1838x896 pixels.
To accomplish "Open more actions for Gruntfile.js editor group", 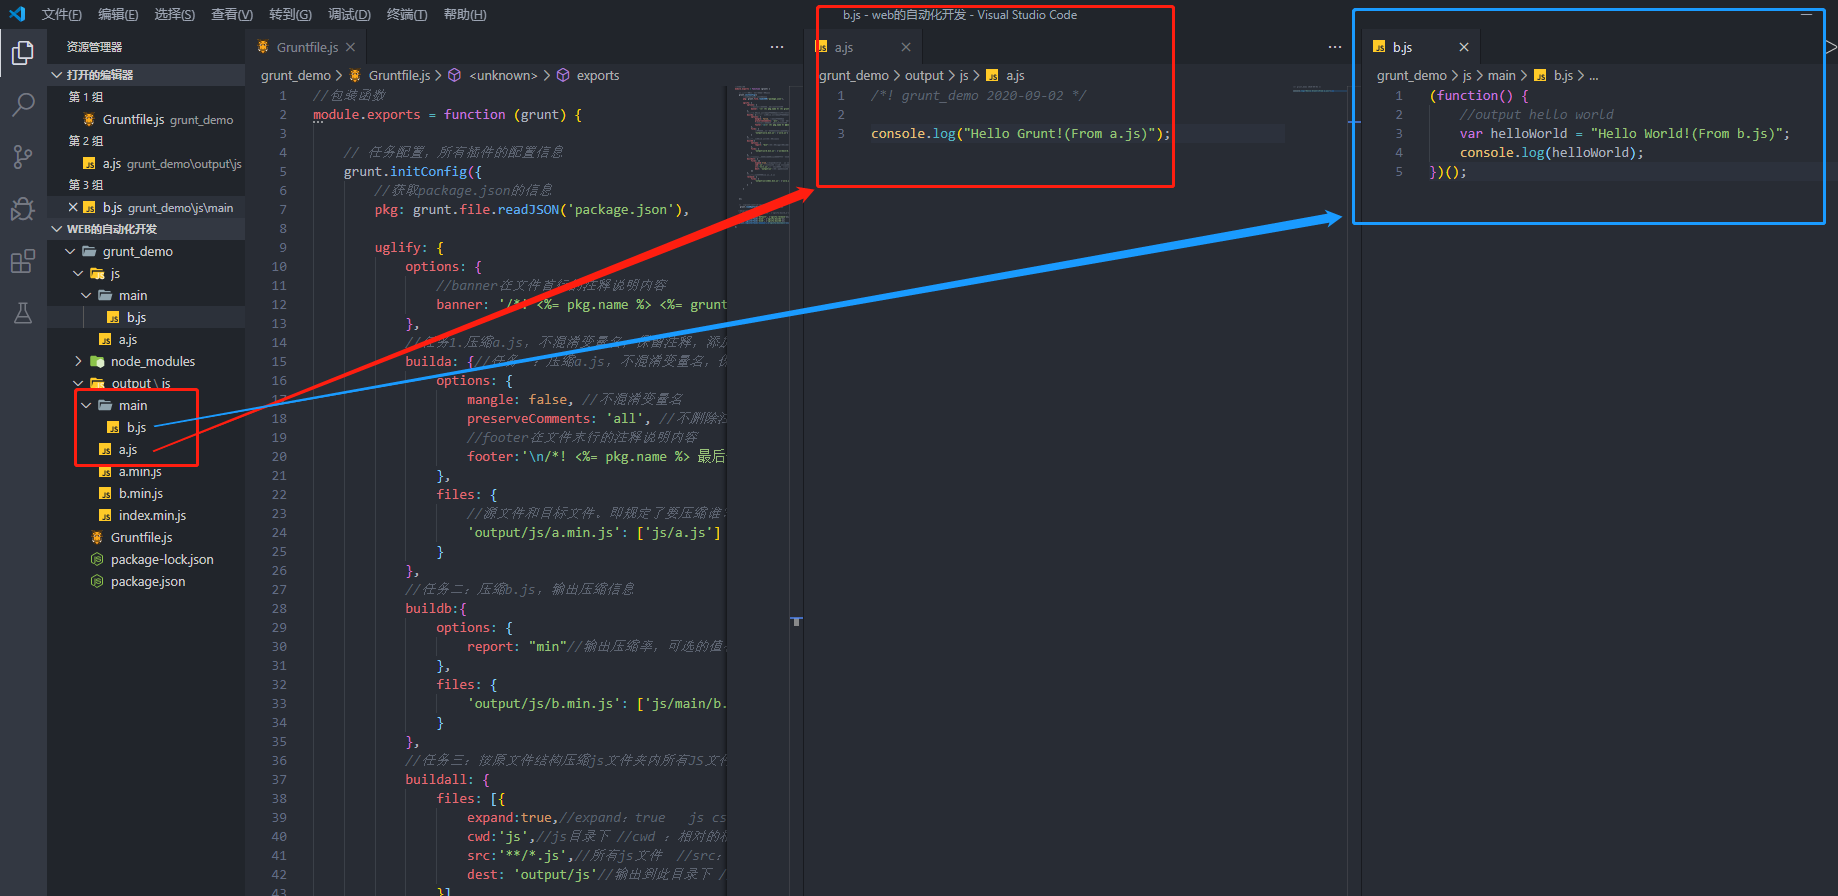I will 777,47.
